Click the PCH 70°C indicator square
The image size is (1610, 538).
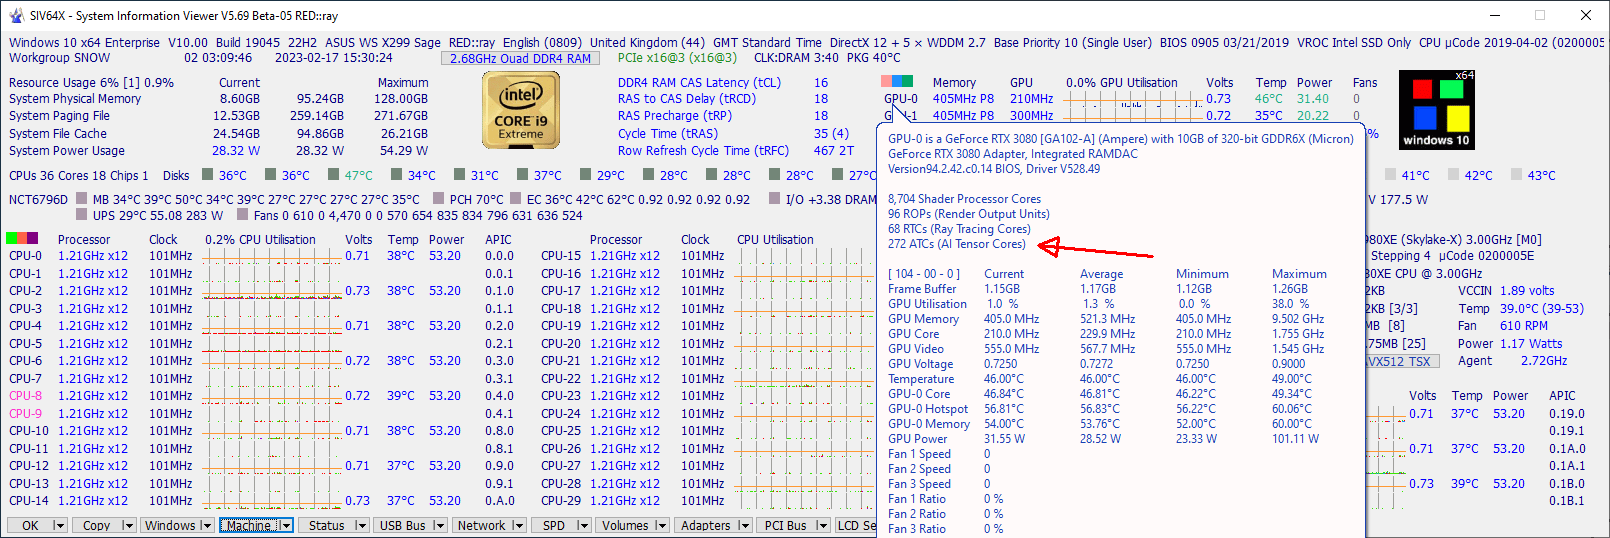pos(437,199)
